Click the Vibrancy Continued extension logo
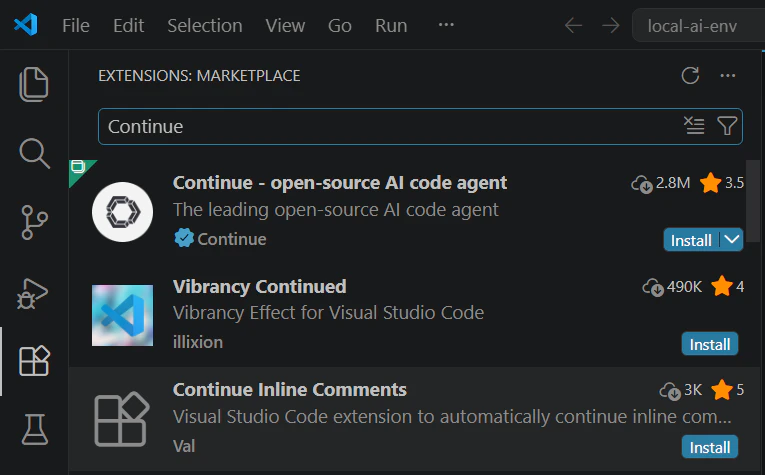 pyautogui.click(x=122, y=316)
